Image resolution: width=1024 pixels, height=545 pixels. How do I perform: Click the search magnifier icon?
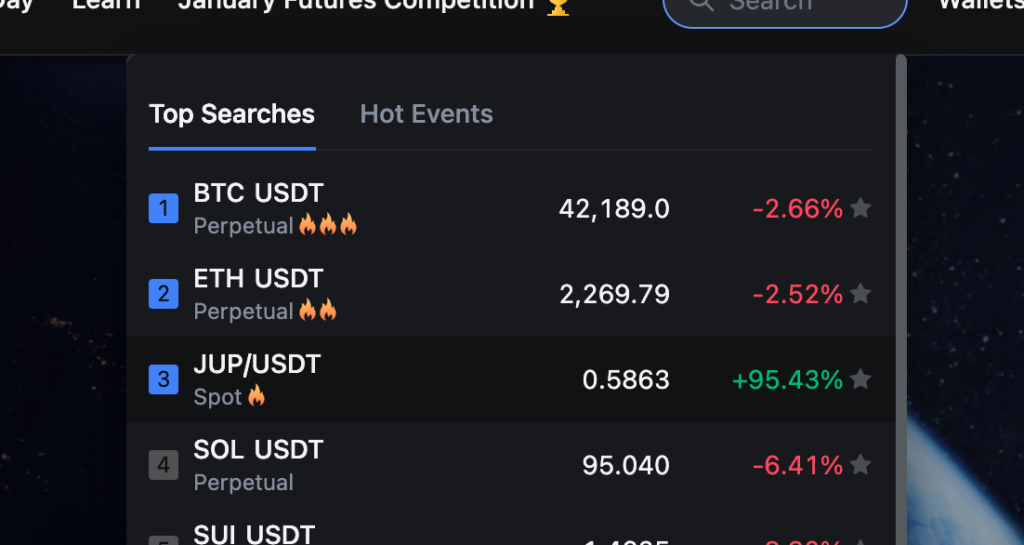[701, 4]
